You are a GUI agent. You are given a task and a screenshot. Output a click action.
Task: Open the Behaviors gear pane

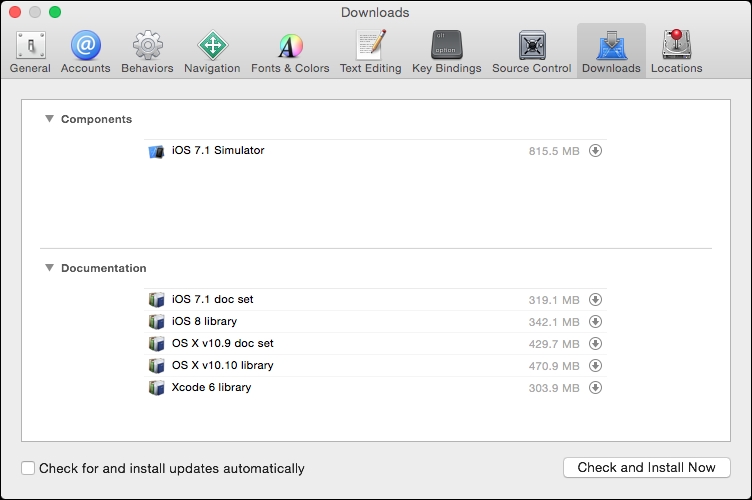pos(147,52)
